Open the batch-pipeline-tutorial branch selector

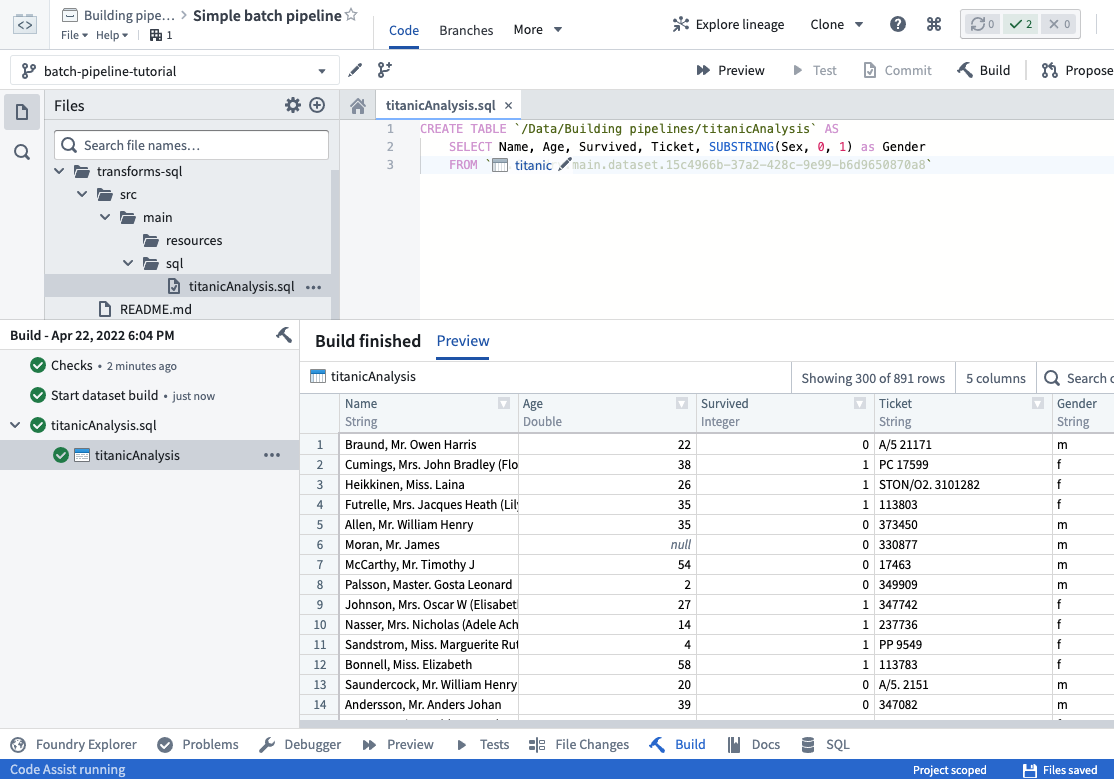175,71
